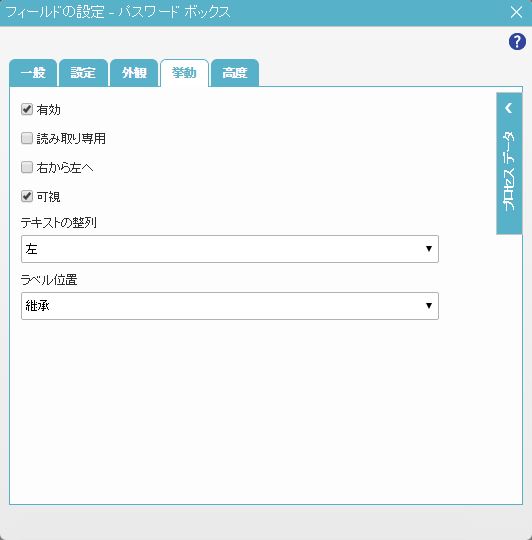Click the arrow of the 継承 combo box
This screenshot has height=540, width=532.
tap(429, 305)
